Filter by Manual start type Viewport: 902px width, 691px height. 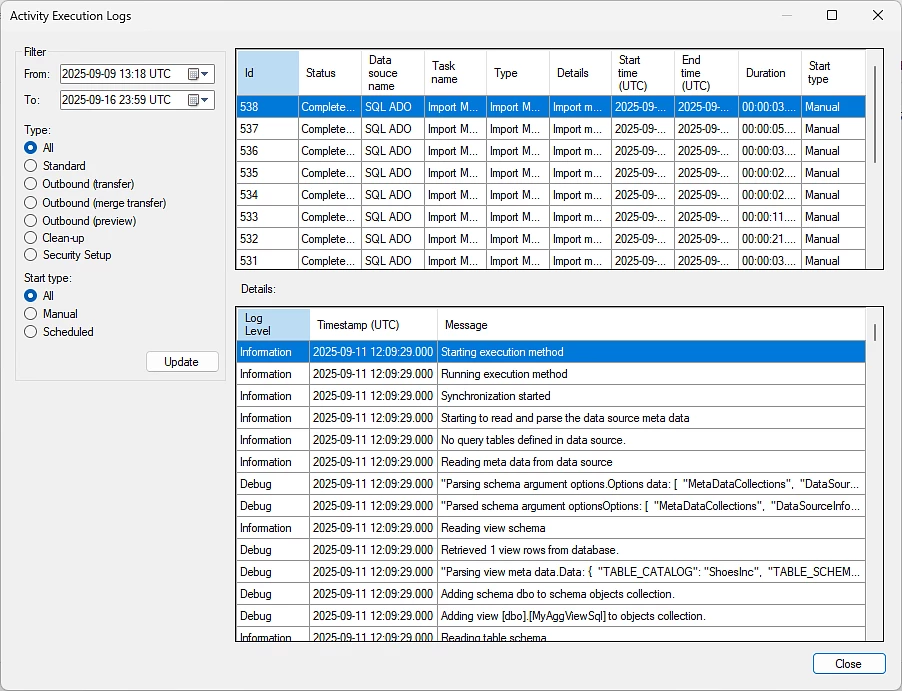pos(31,314)
